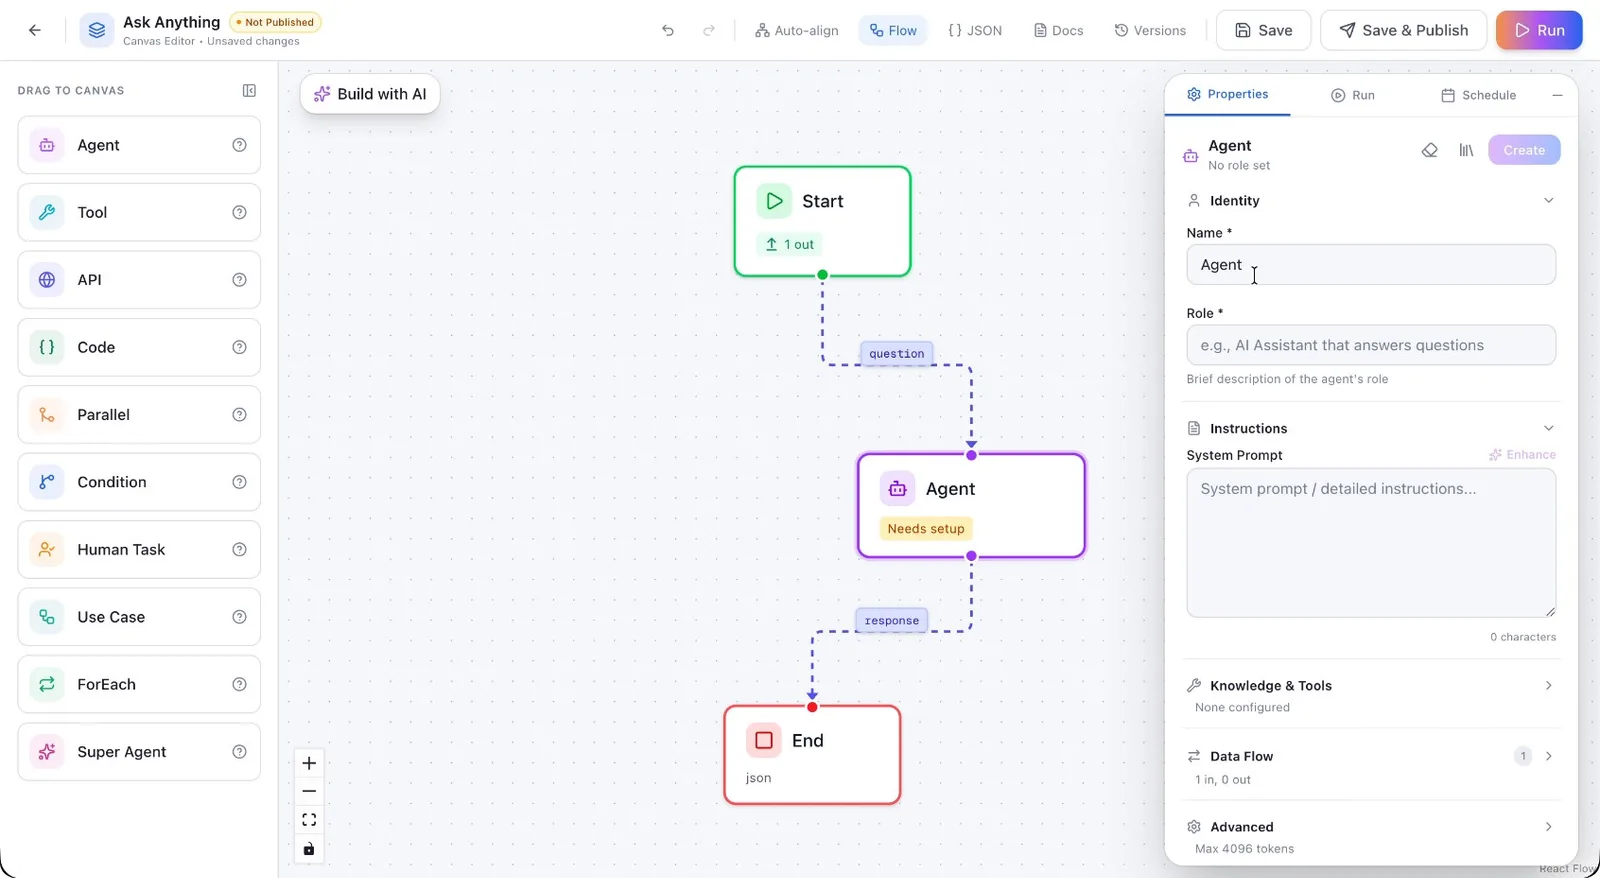Open help for the Condition component

239,482
